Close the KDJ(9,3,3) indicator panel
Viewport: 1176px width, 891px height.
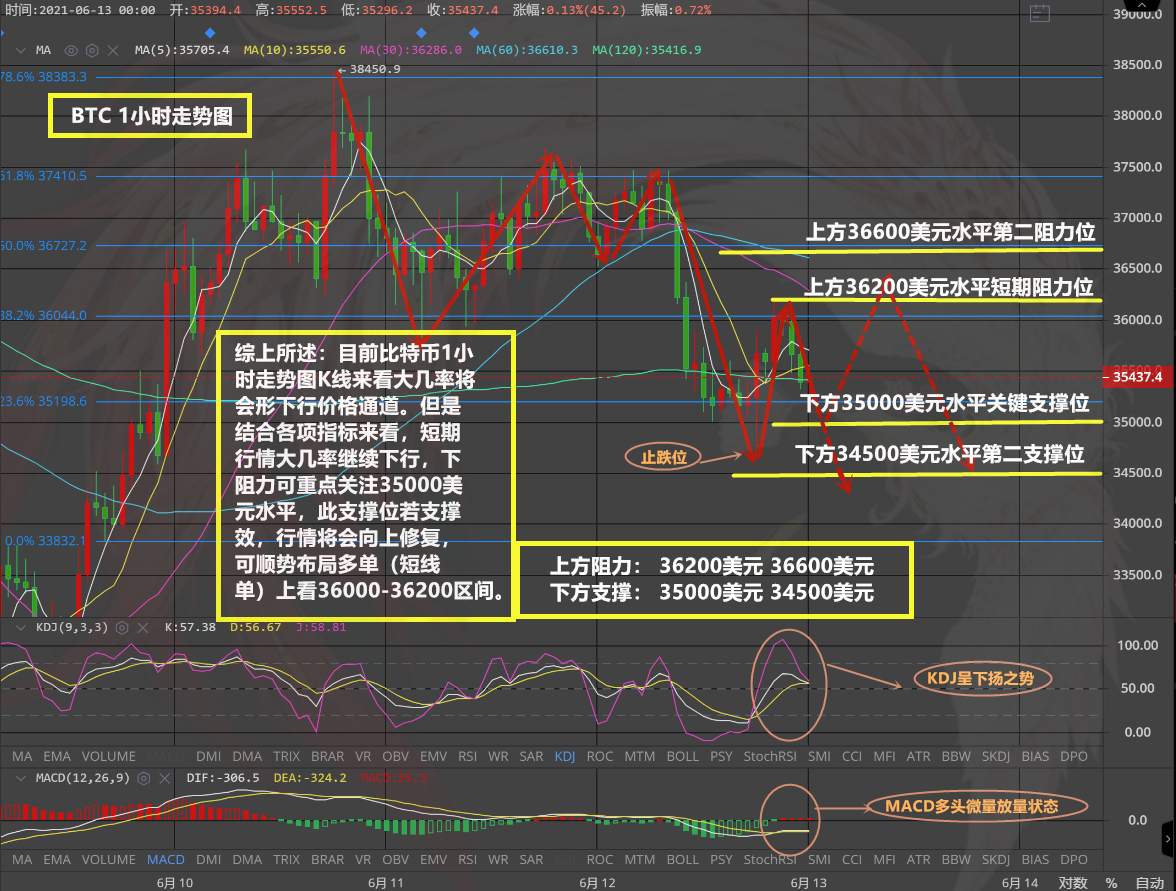[142, 627]
